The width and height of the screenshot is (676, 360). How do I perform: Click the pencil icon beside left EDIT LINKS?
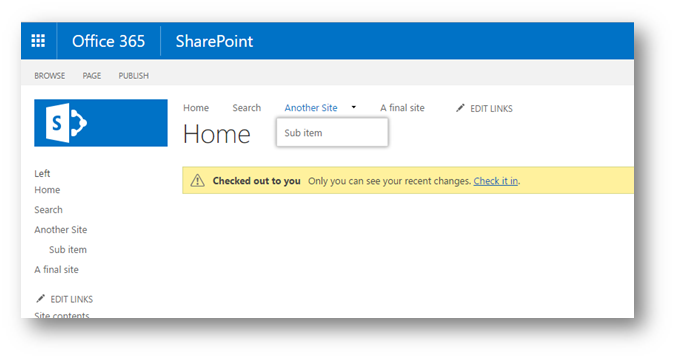[x=41, y=298]
